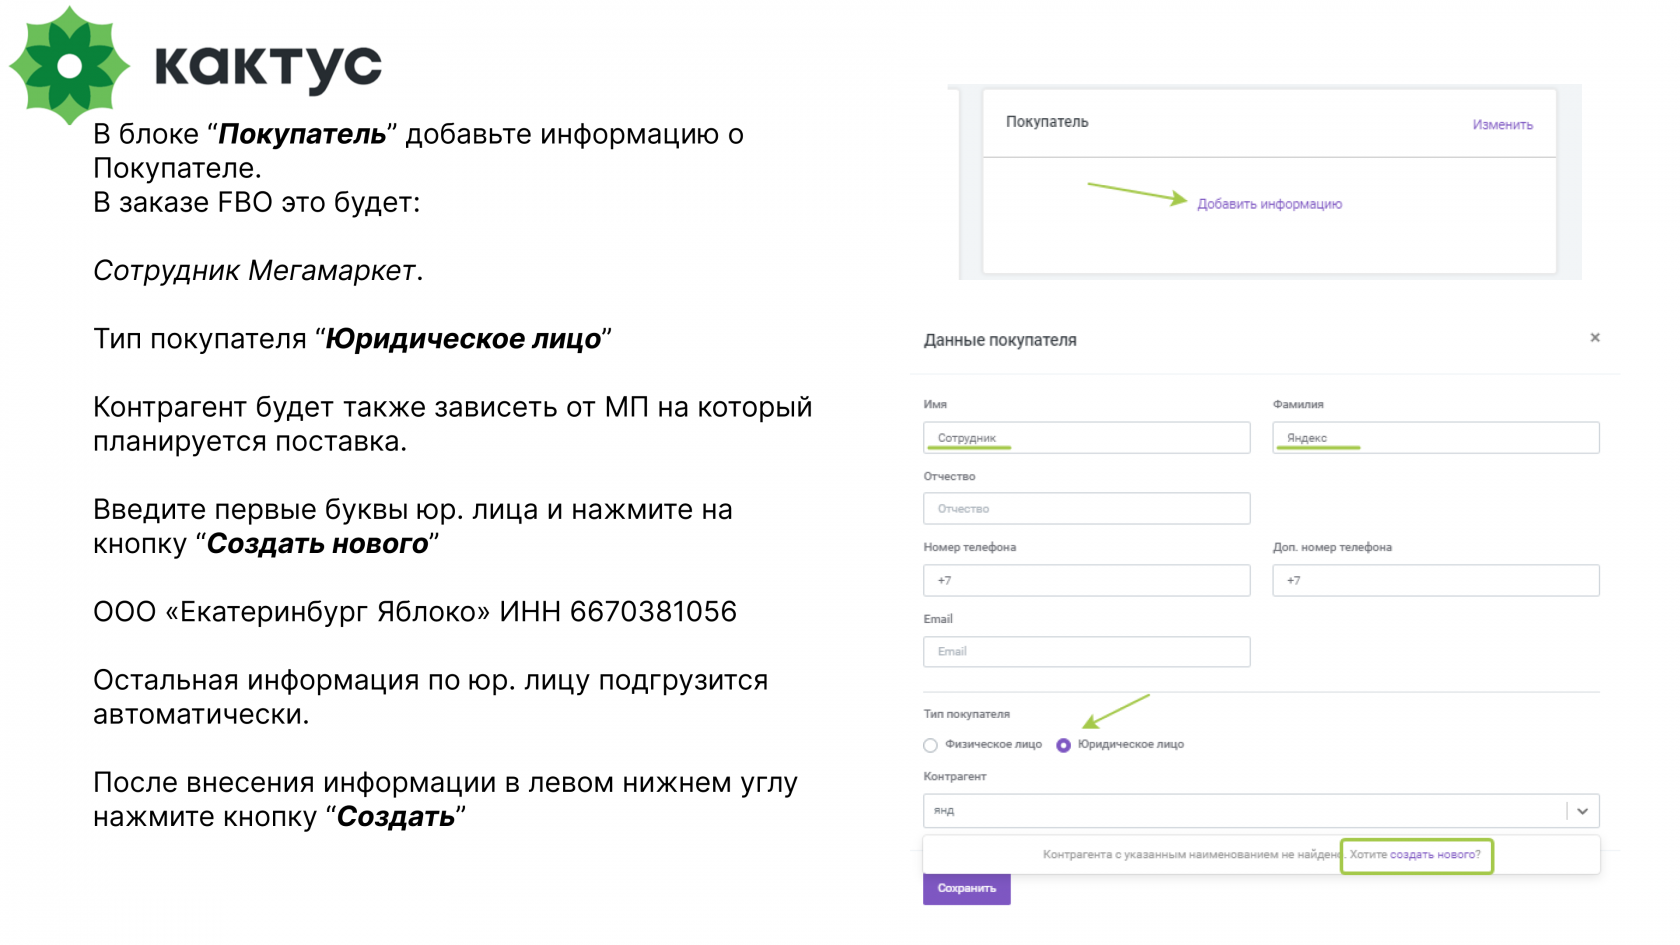Click the Кактус wordmark text
The width and height of the screenshot is (1680, 945).
click(268, 68)
